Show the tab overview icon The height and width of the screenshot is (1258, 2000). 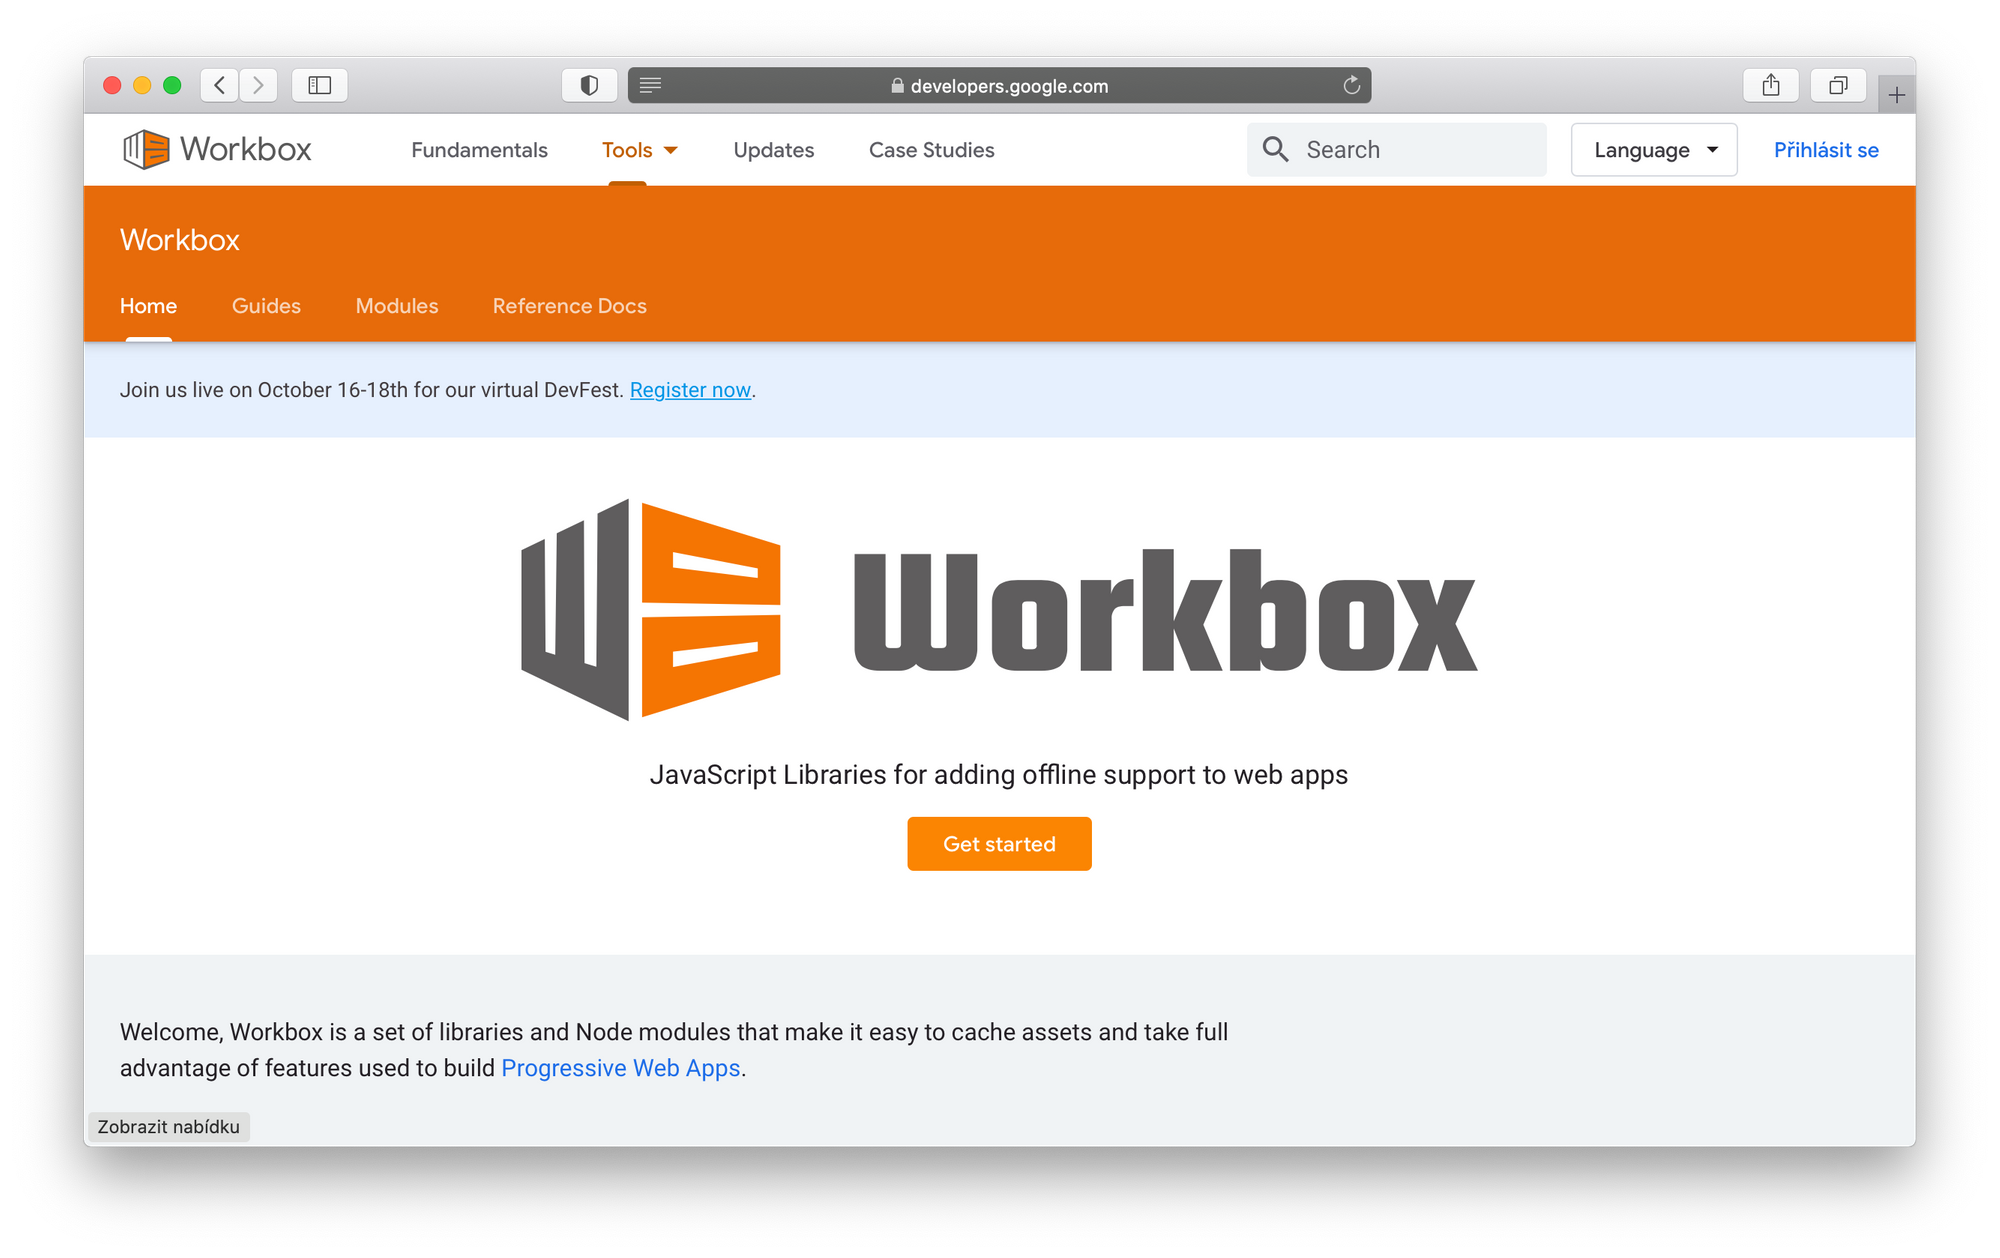point(1837,85)
